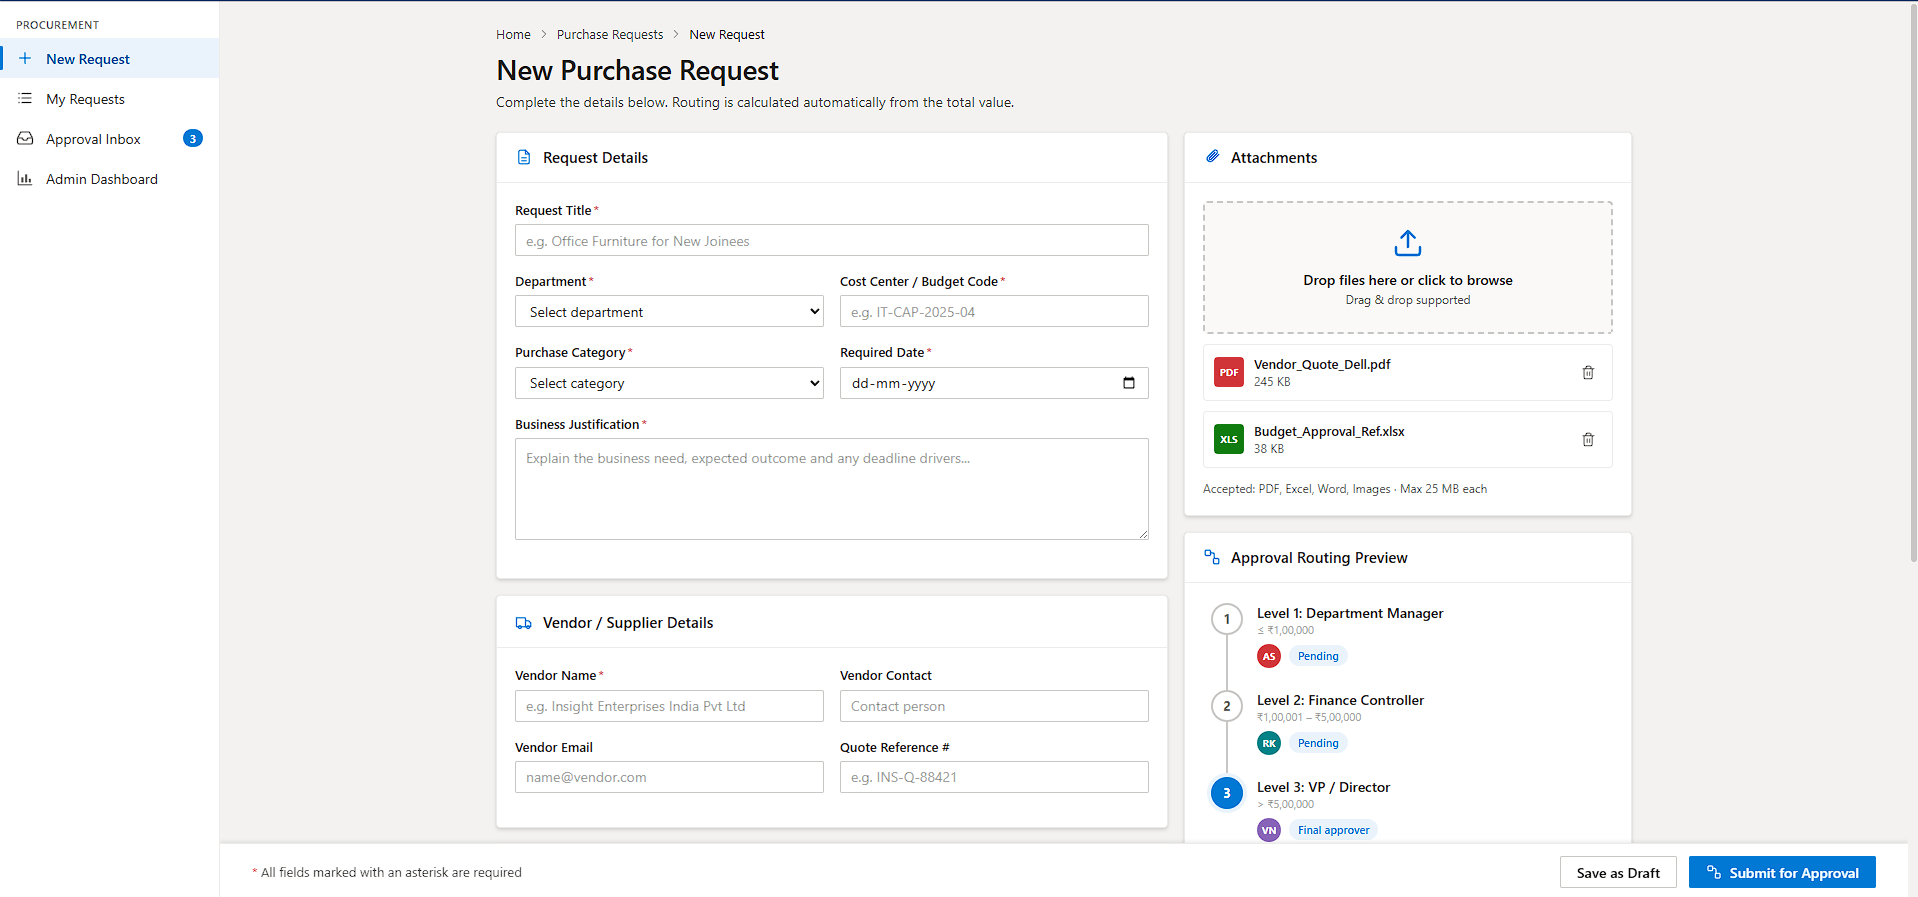The width and height of the screenshot is (1918, 897).
Task: Click the document icon in Request Details header
Action: (523, 157)
